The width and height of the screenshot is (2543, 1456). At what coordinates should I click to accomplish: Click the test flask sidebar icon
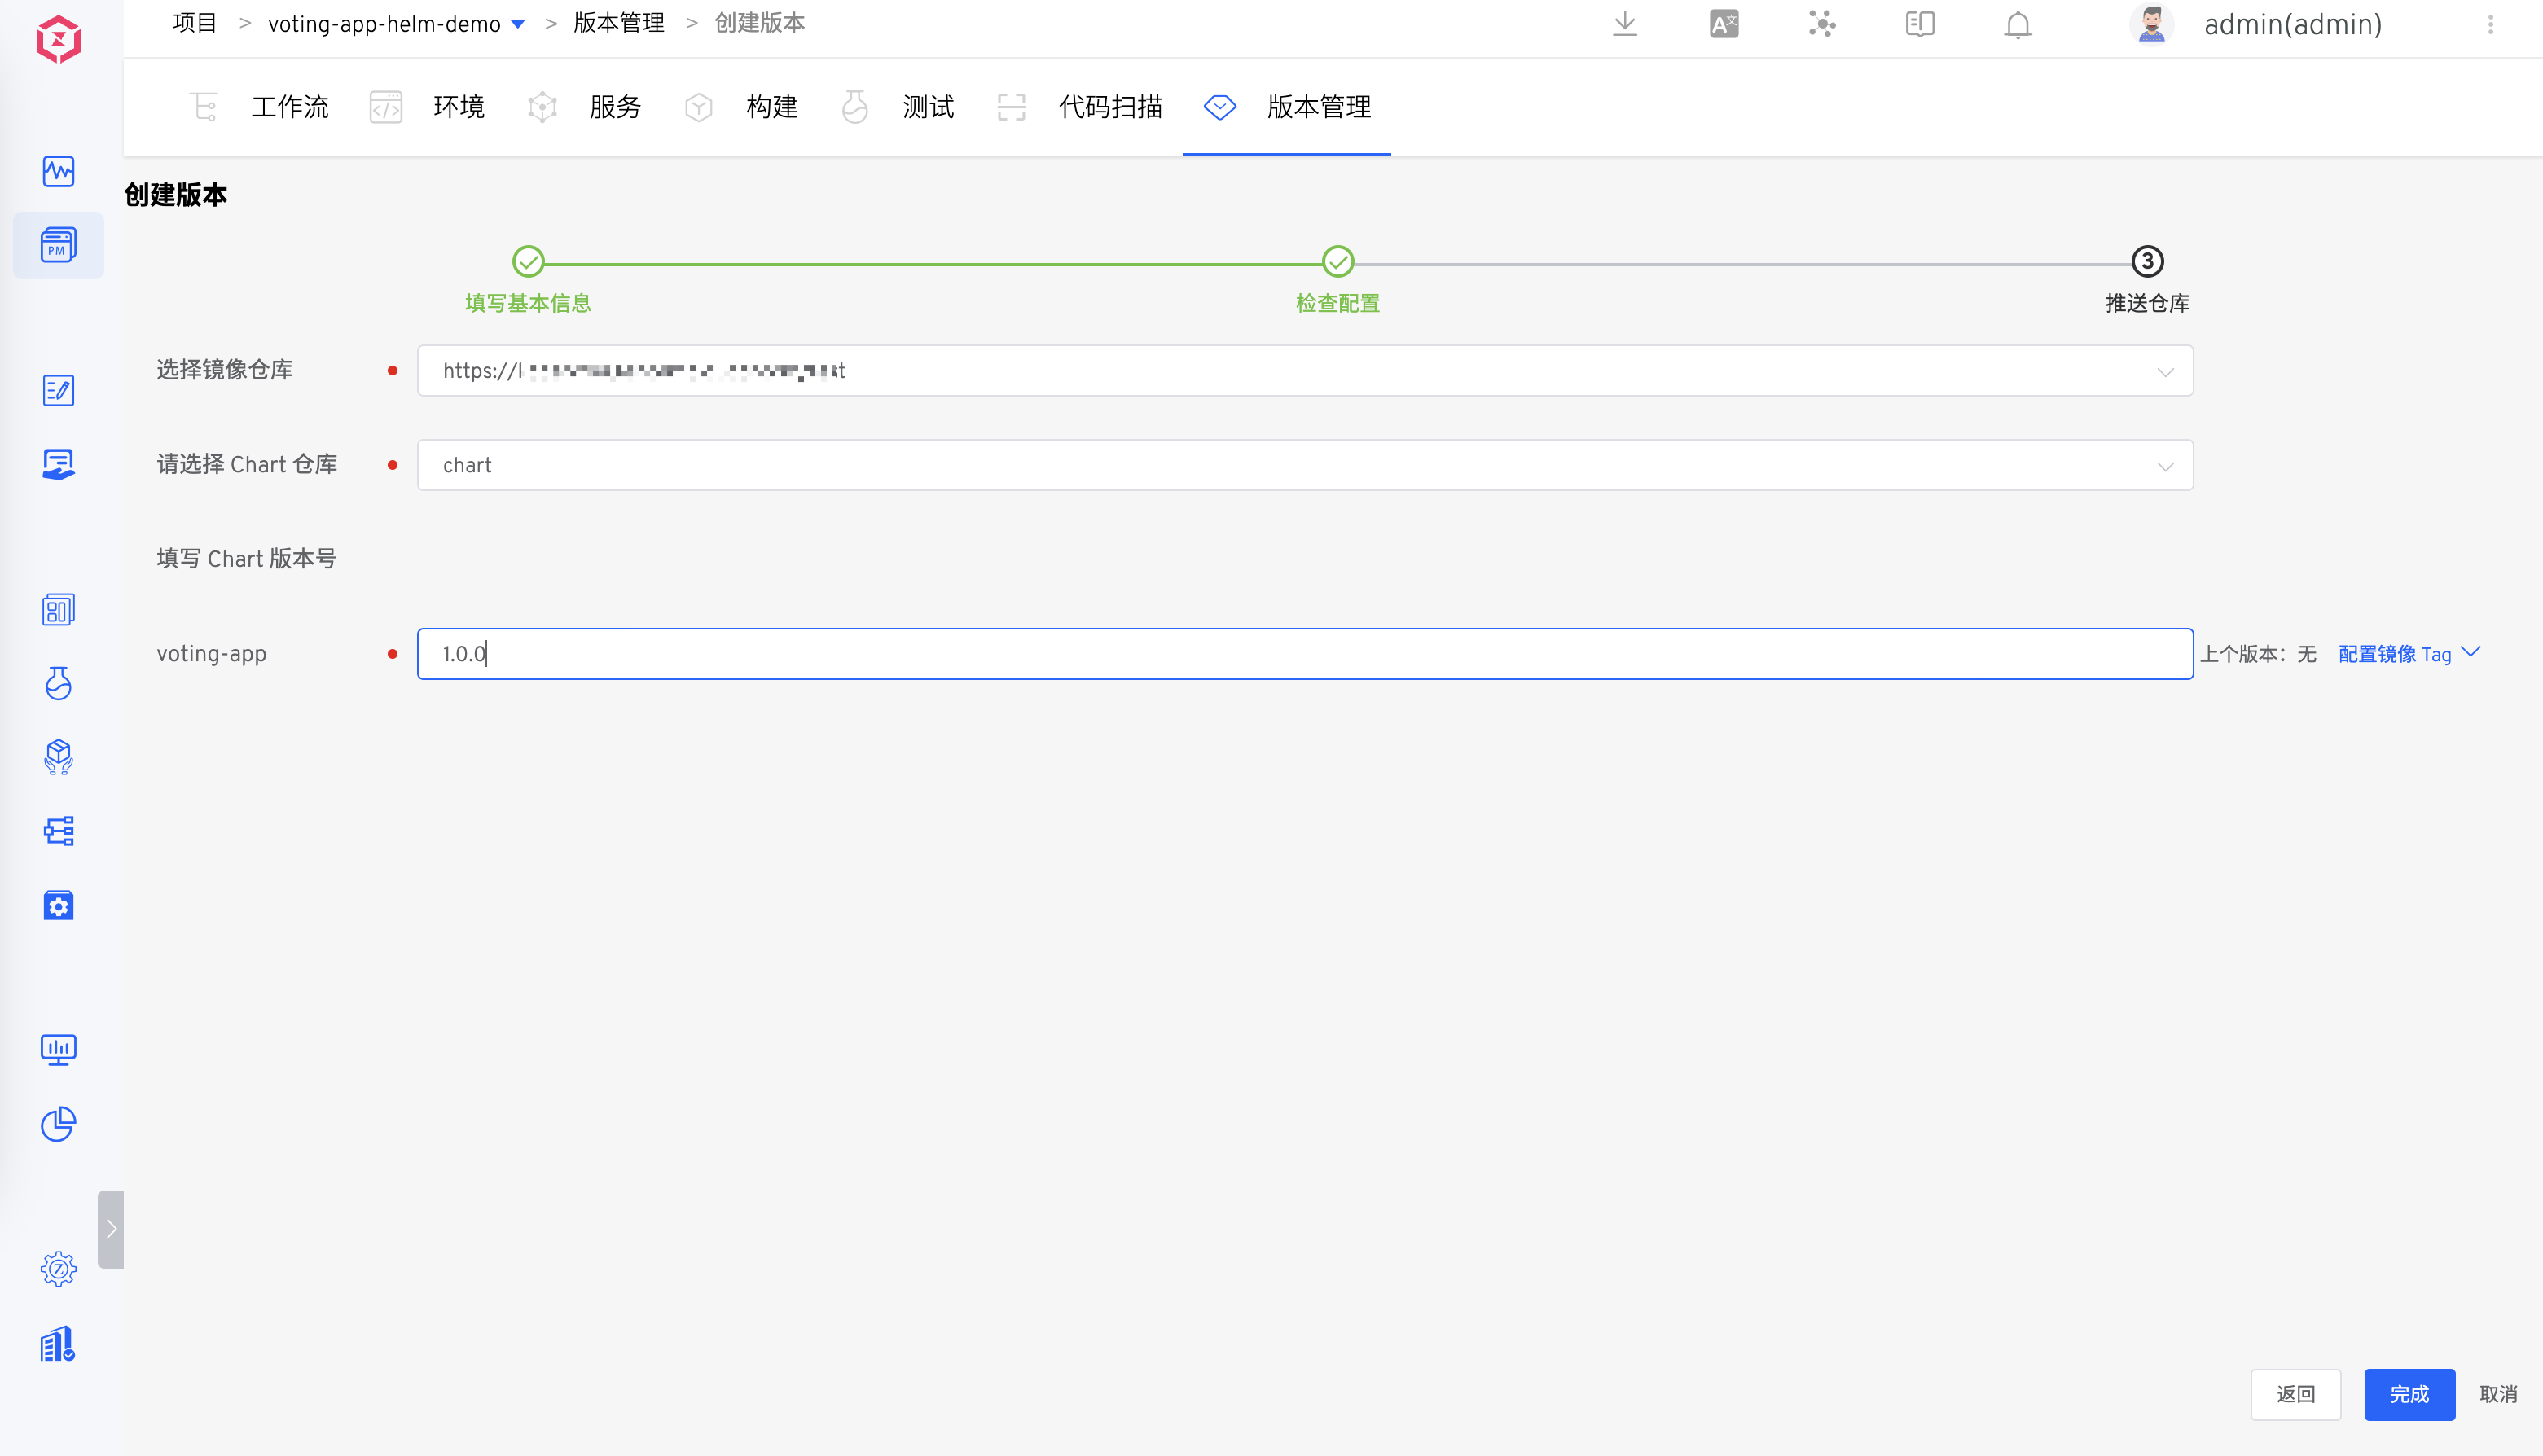[x=58, y=683]
